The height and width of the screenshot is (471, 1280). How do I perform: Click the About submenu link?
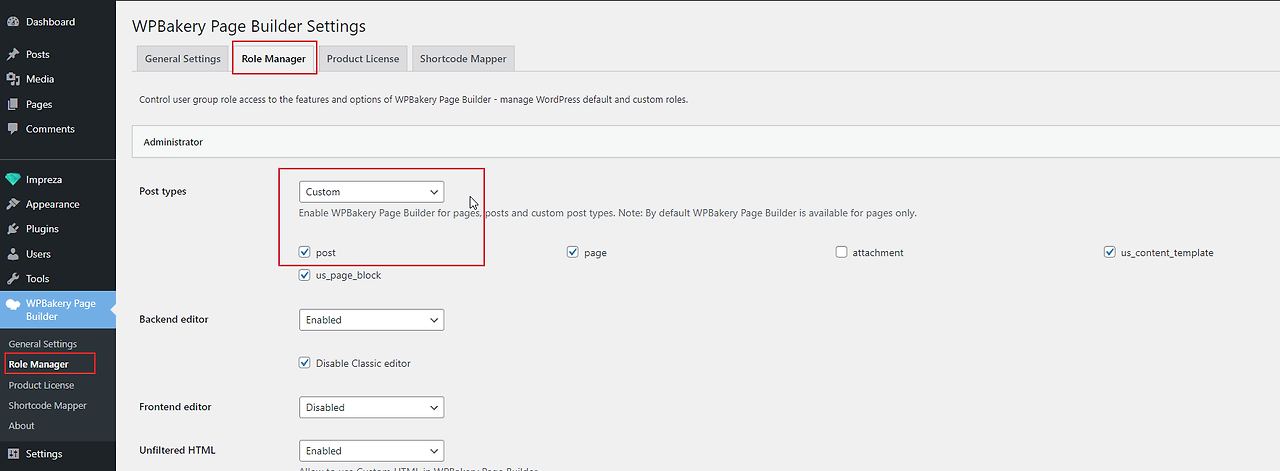tap(22, 426)
